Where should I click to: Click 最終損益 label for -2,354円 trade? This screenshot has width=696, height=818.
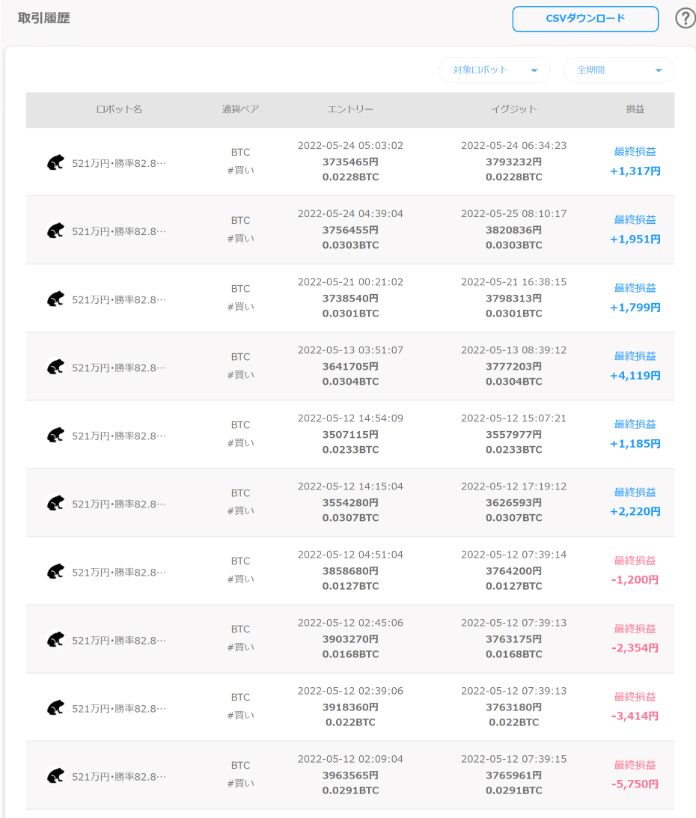pyautogui.click(x=635, y=629)
